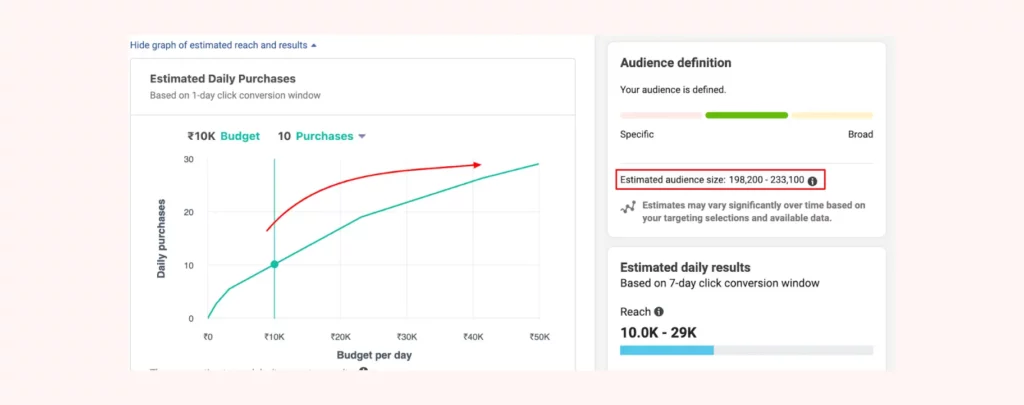The image size is (1024, 405).
Task: Click the ₹10K Budget label
Action: [x=223, y=137]
